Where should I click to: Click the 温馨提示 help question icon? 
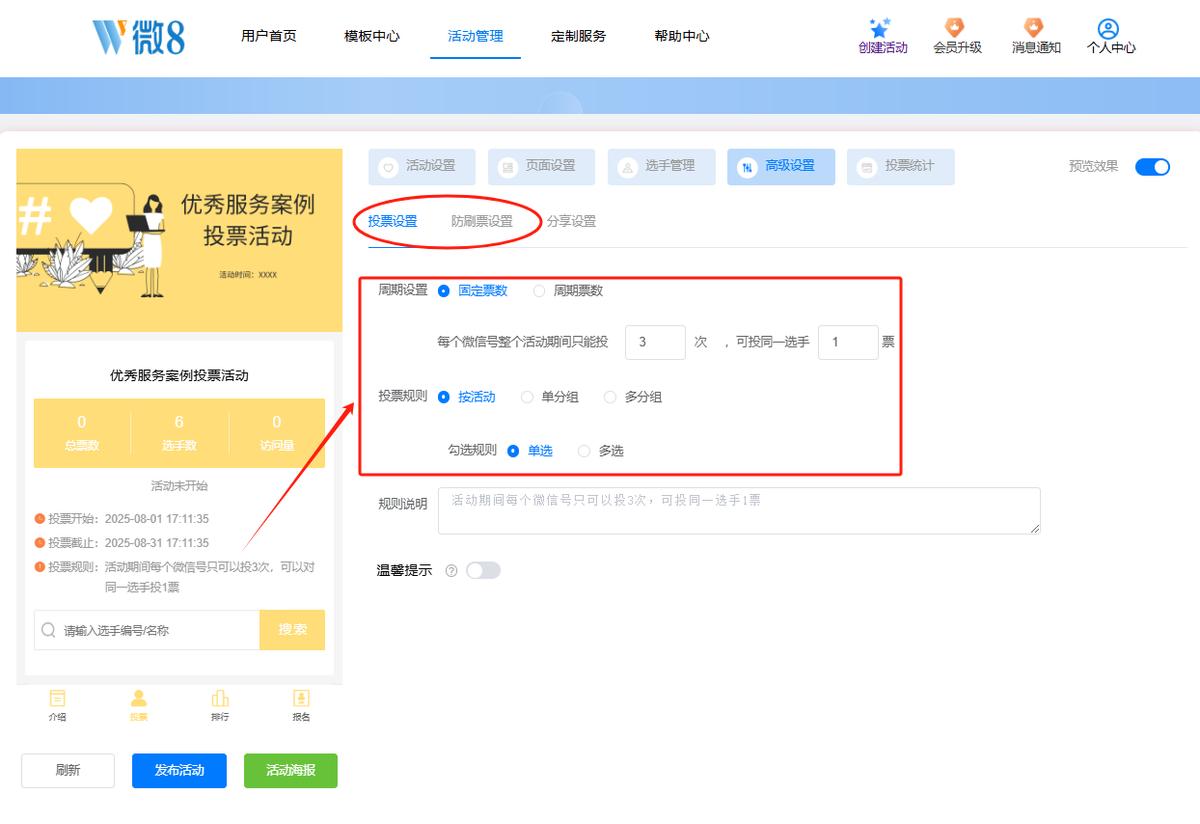[451, 571]
